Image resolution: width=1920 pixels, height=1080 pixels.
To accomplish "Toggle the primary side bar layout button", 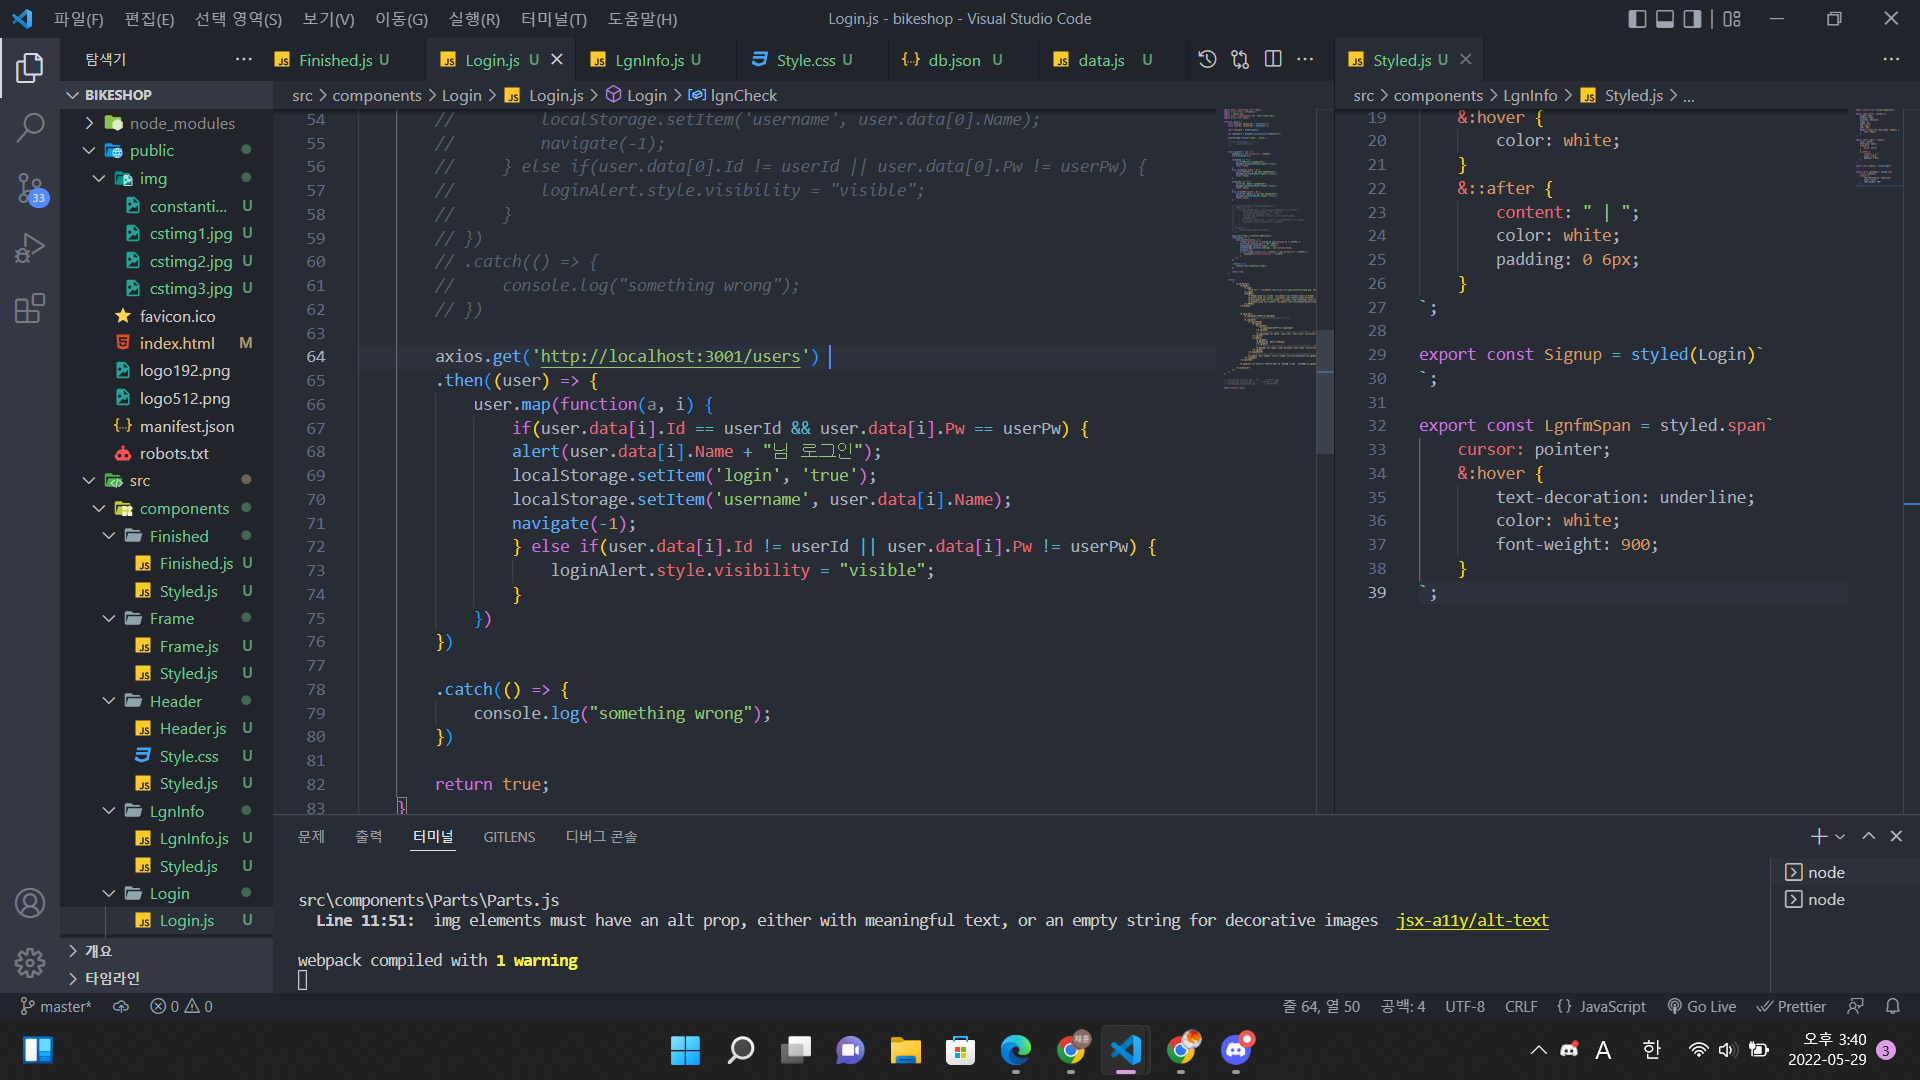I will (x=1637, y=19).
